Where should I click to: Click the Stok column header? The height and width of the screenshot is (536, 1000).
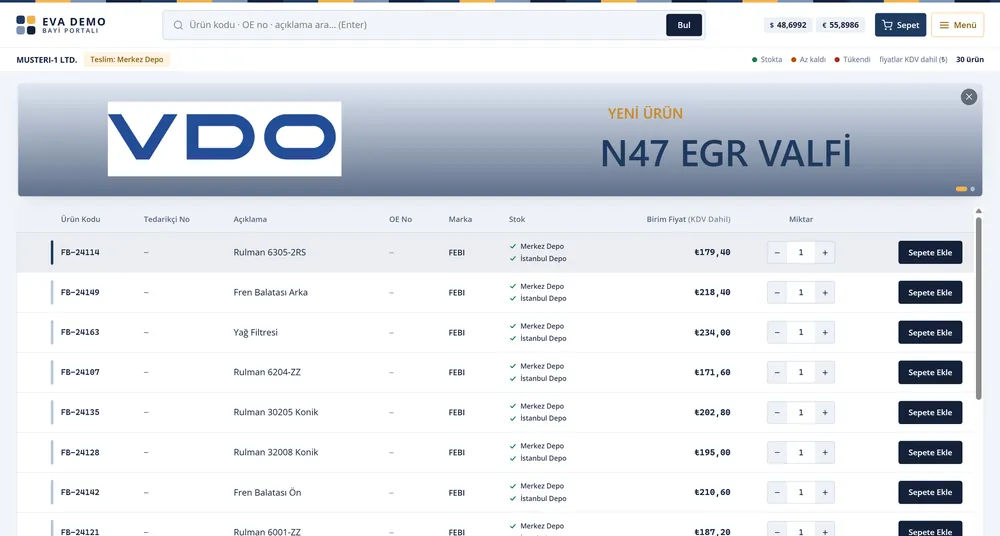[517, 219]
